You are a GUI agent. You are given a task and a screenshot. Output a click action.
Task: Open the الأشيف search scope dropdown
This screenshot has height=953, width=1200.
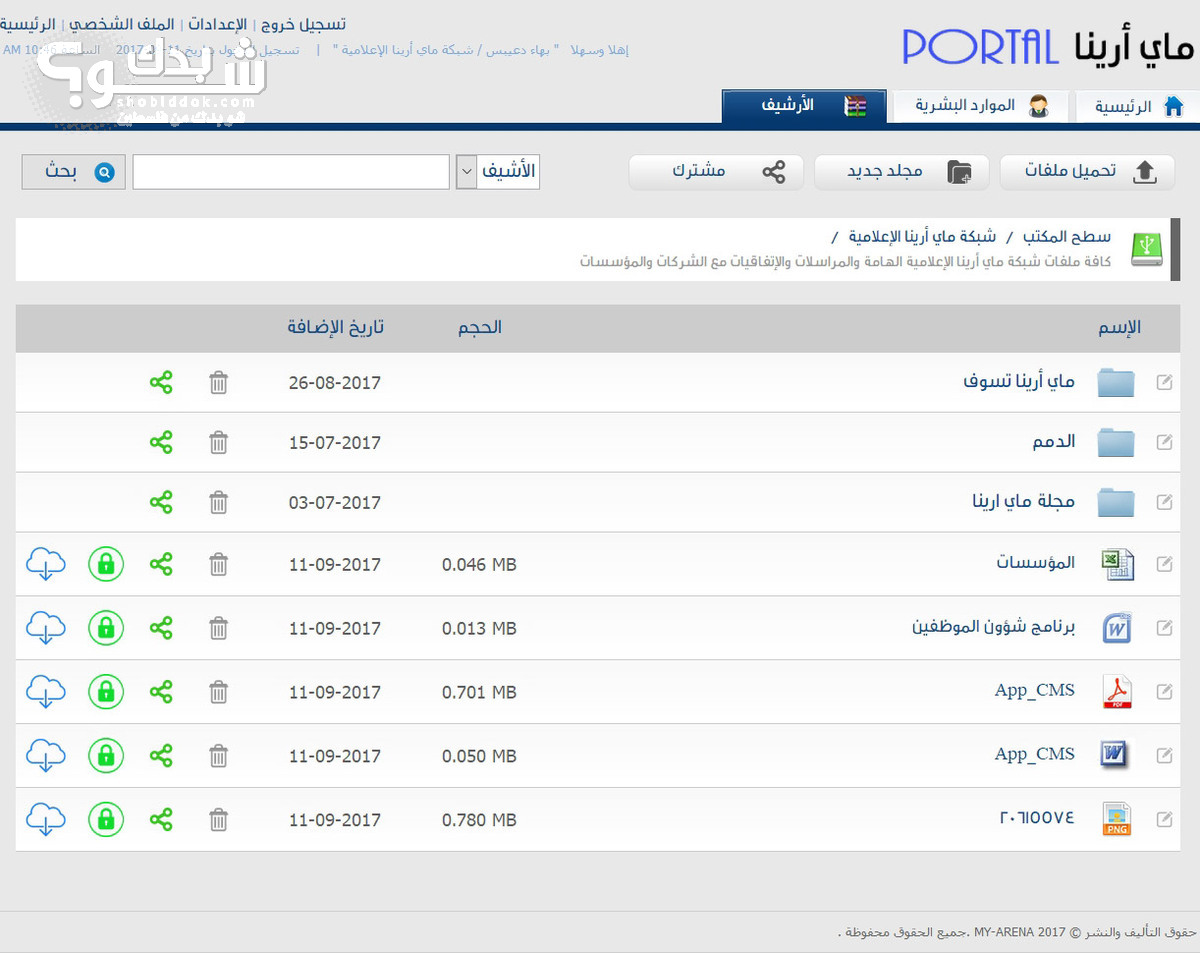point(498,172)
